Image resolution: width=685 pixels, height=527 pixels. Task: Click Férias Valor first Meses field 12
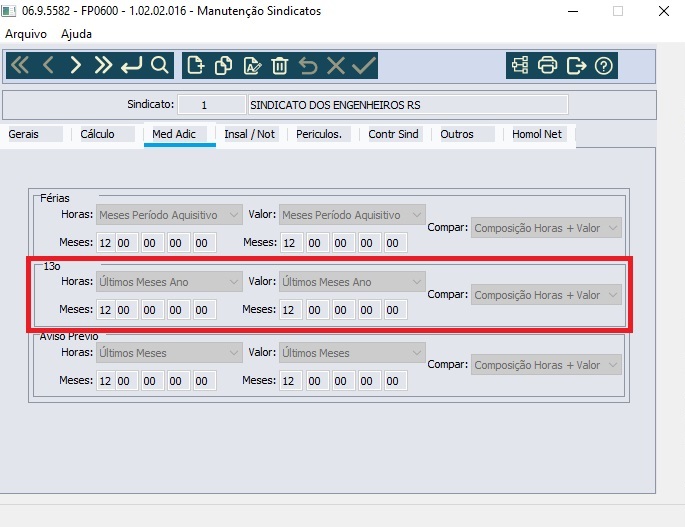coord(290,243)
